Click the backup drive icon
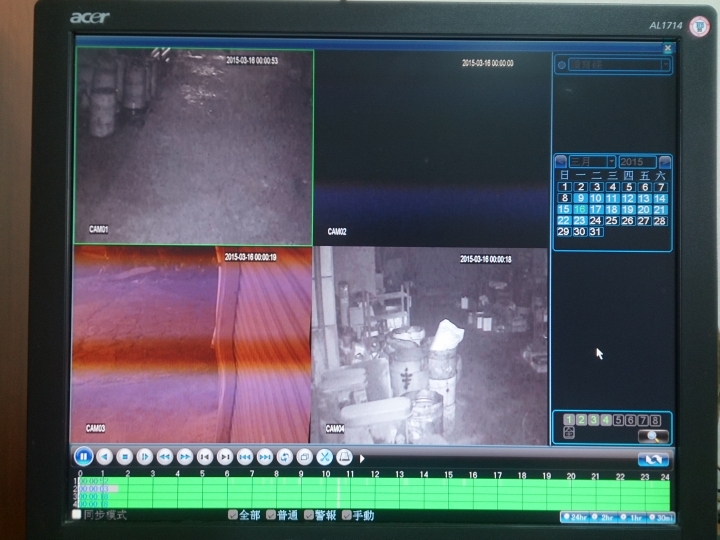Screen dimensions: 720x540 point(344,457)
